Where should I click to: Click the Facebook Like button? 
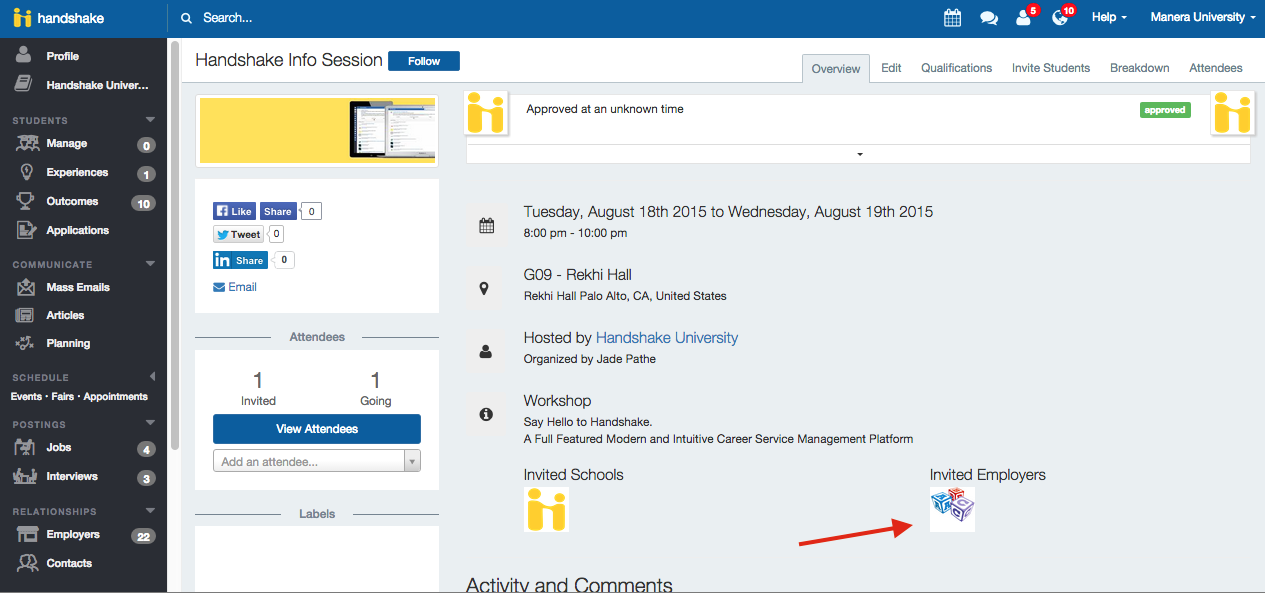point(235,211)
